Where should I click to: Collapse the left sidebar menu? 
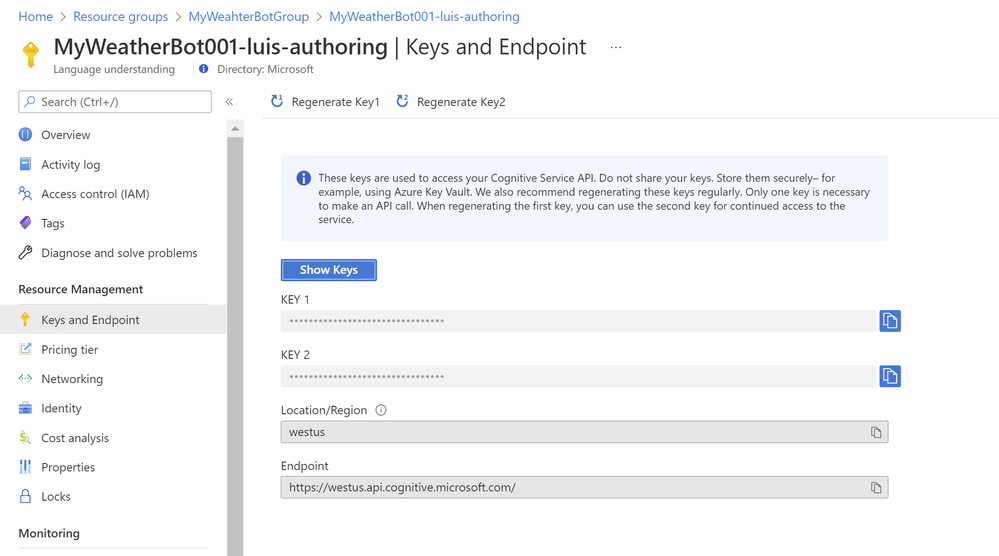pos(229,102)
